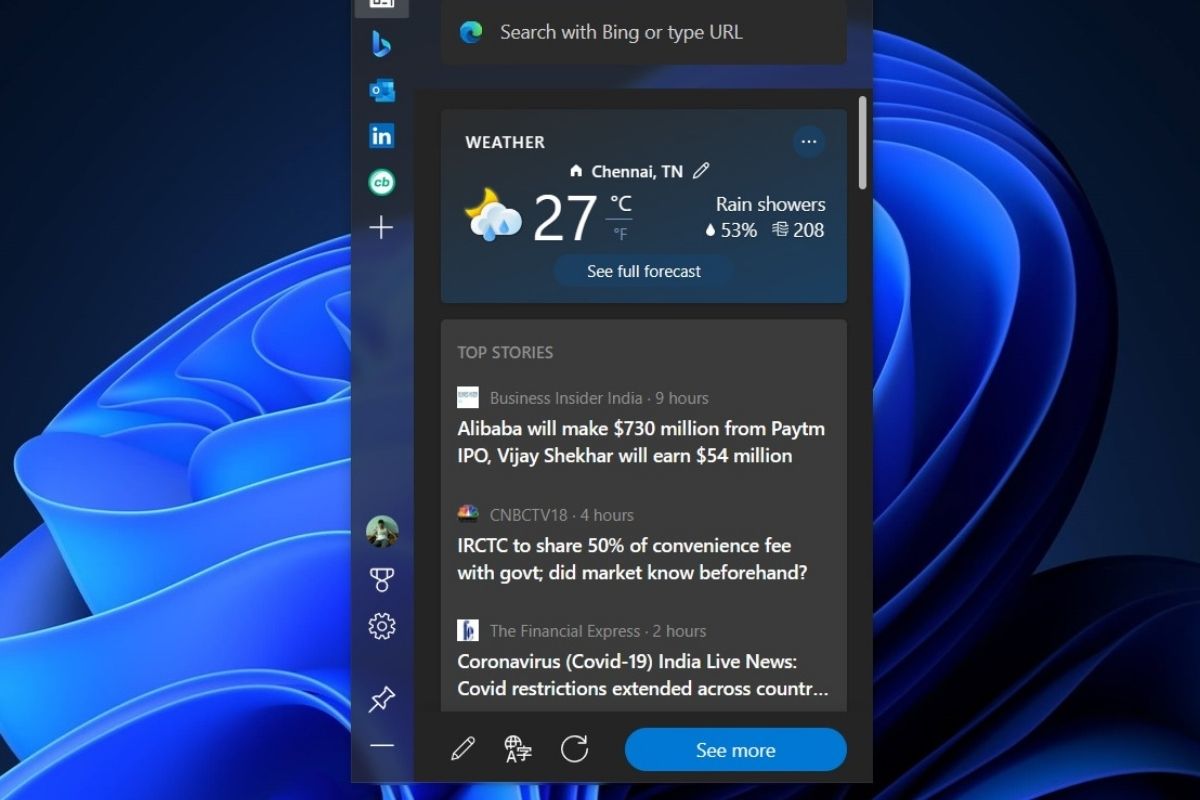Viewport: 1200px width, 800px height.
Task: Click CNBCTV18 · 4 hours text
Action: point(562,515)
